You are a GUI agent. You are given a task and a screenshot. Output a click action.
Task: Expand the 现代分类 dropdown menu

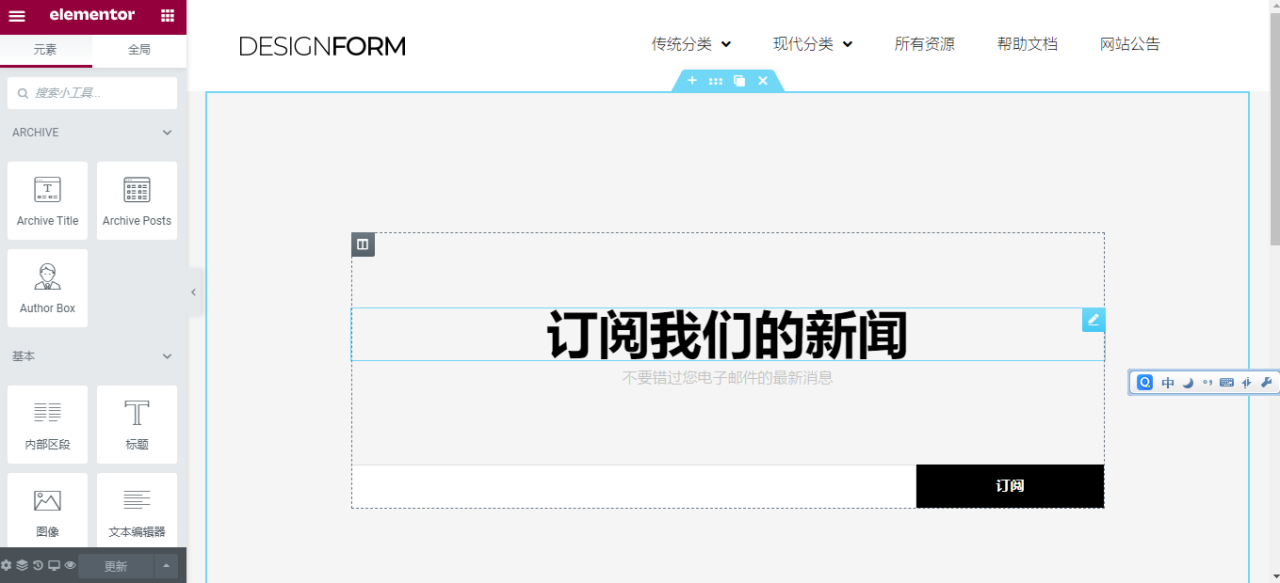point(813,44)
